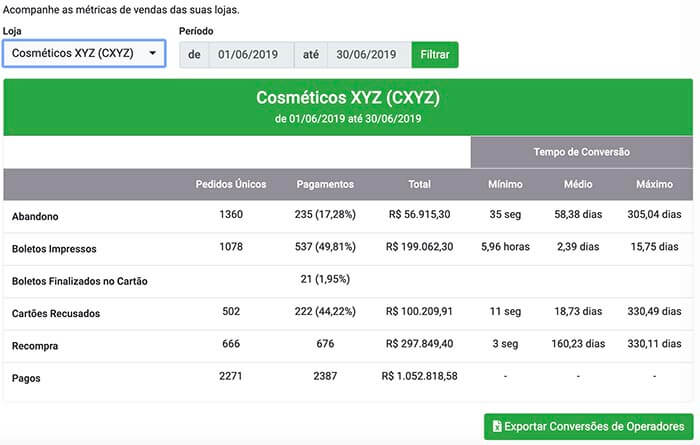
Task: Click the Total column header
Action: point(419,184)
